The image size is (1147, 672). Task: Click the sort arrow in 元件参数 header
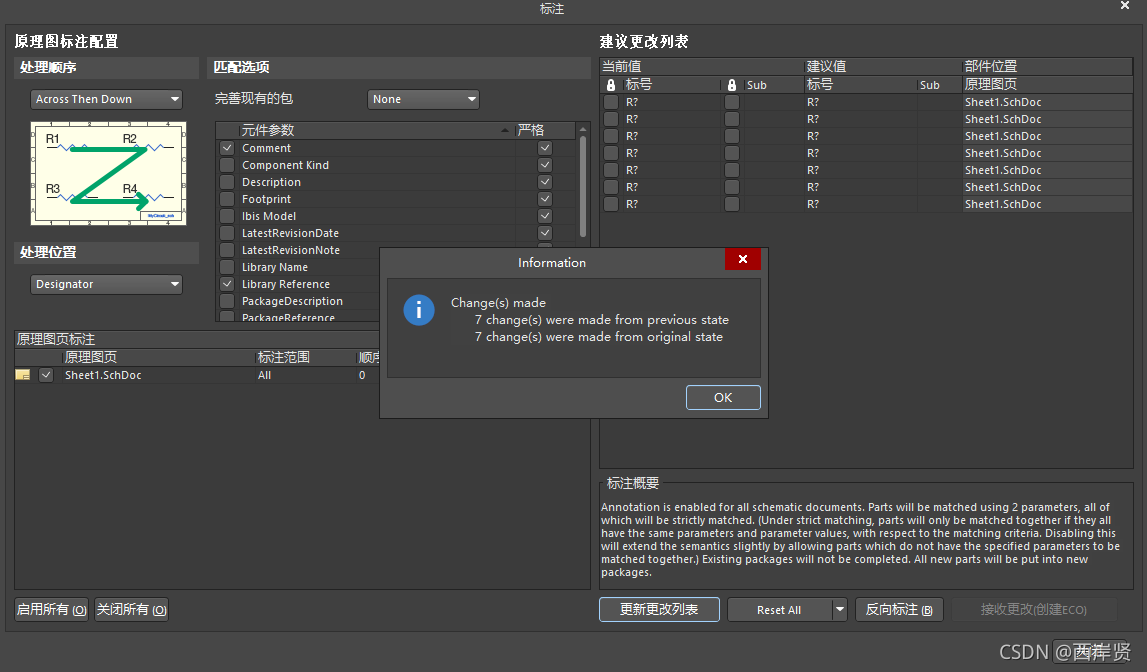click(505, 130)
